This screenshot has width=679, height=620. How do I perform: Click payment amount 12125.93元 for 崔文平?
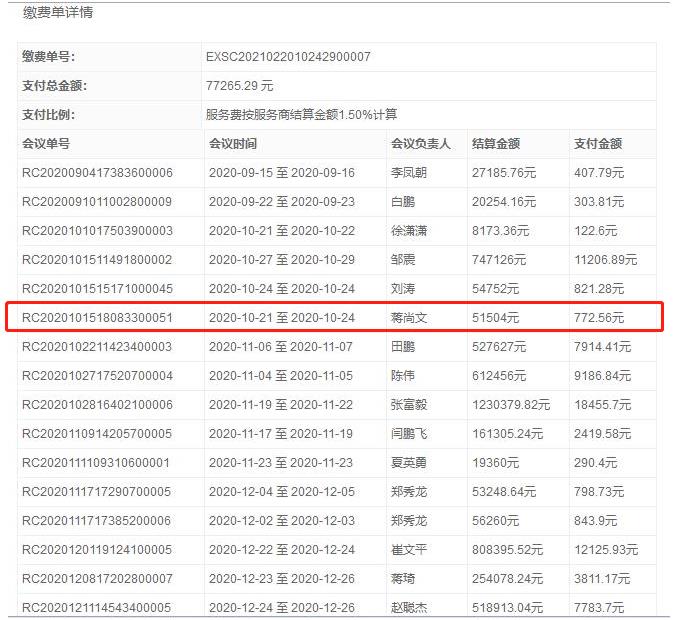click(x=605, y=550)
